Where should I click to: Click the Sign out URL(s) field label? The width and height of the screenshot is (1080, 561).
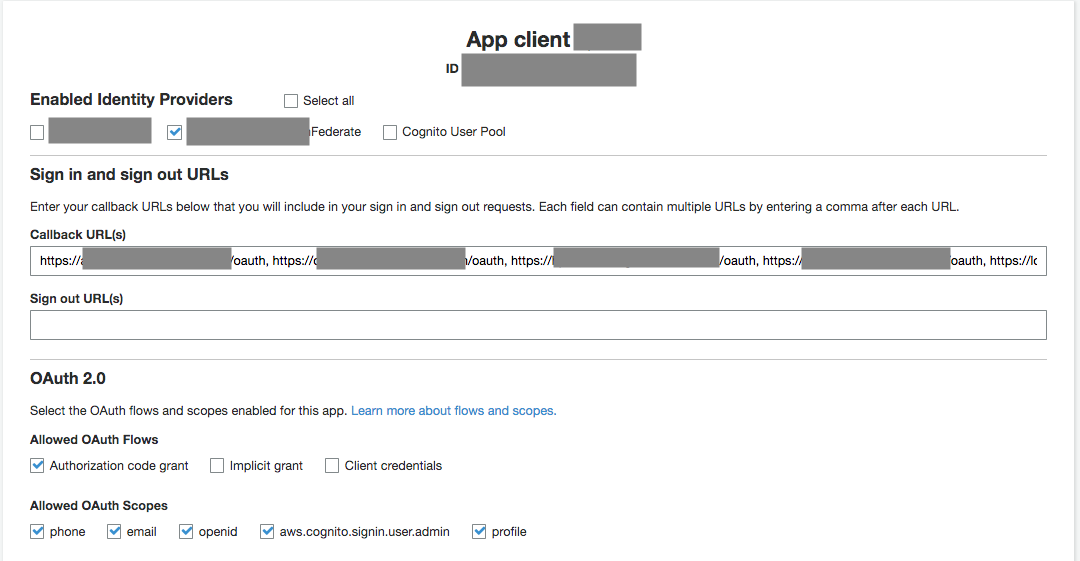[x=76, y=299]
